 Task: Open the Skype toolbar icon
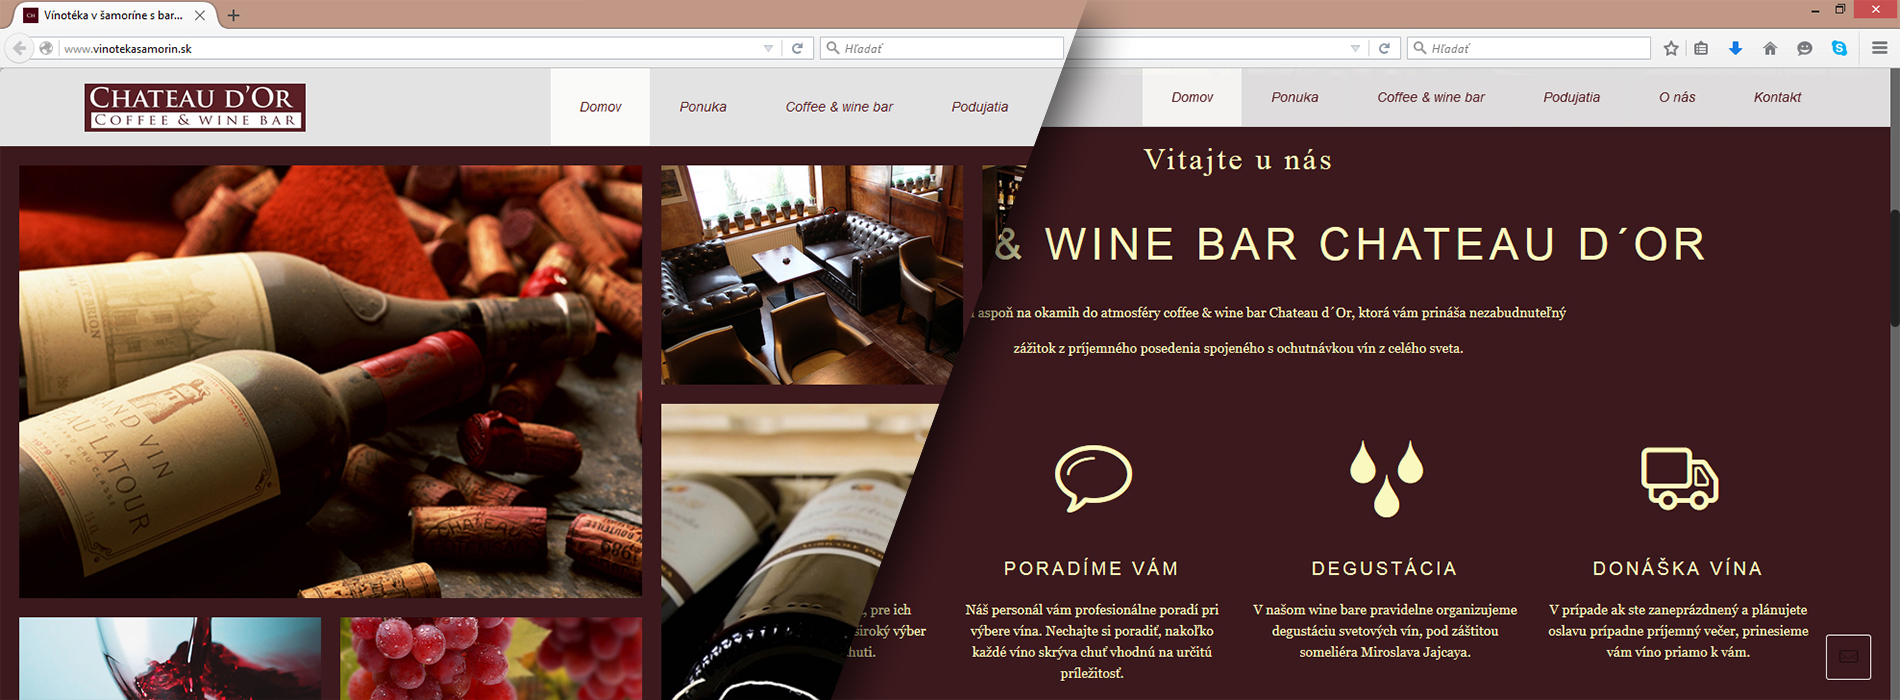[x=1839, y=48]
